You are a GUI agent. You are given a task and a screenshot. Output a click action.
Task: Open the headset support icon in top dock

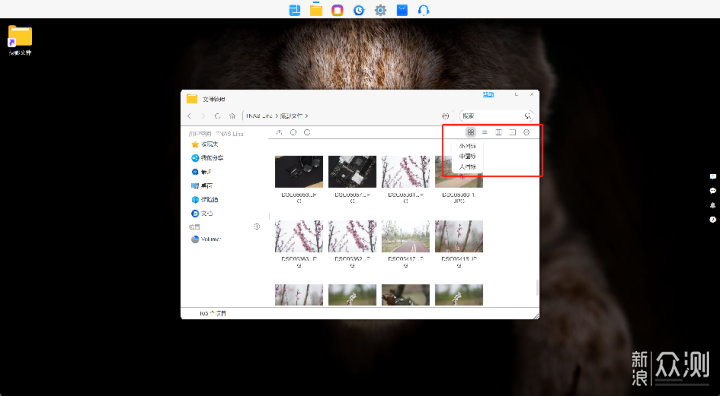pyautogui.click(x=423, y=10)
